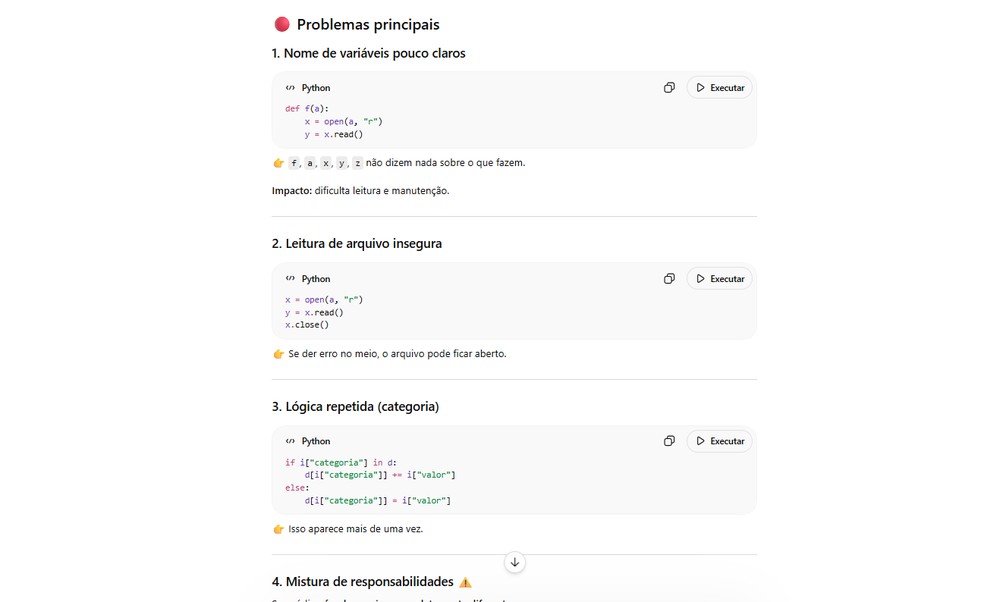Click the red circle beside Problemas principais
Image resolution: width=984 pixels, height=602 pixels.
tap(280, 23)
